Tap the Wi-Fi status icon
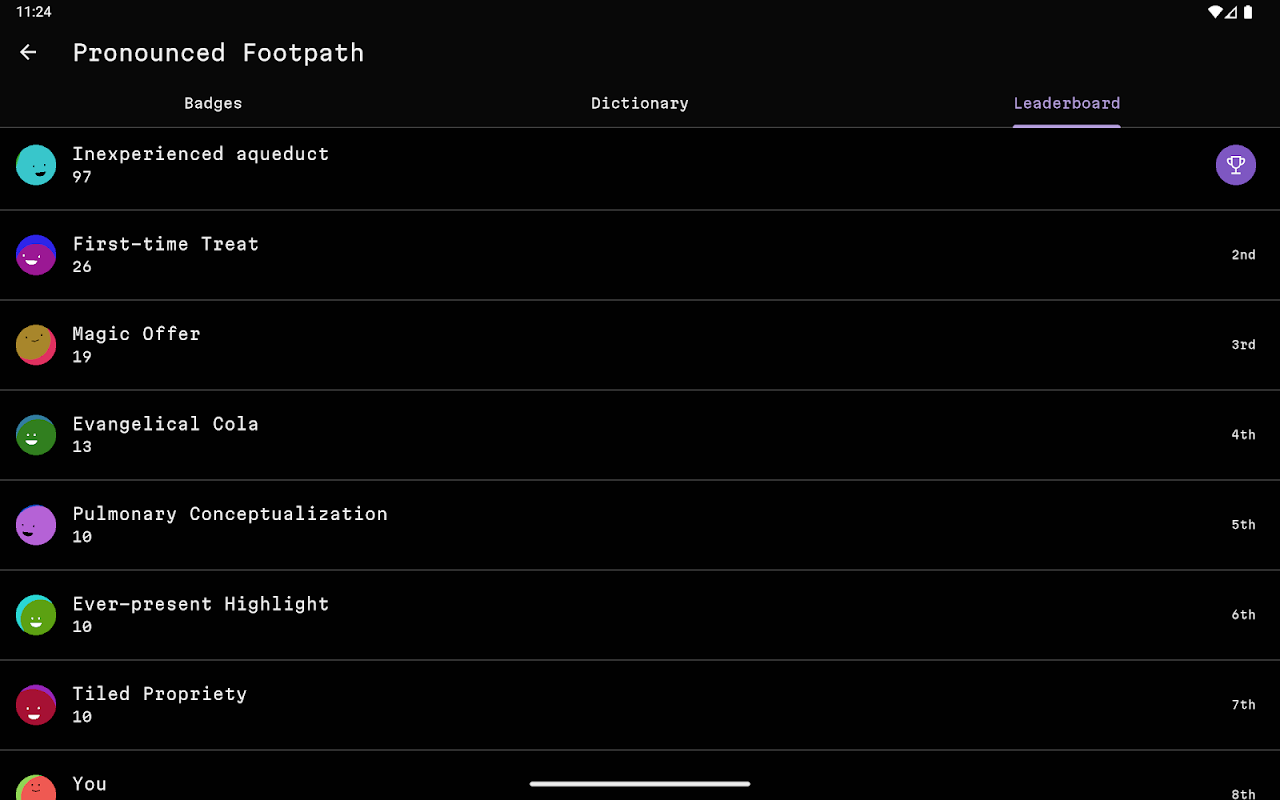The image size is (1280, 800). 1215,12
